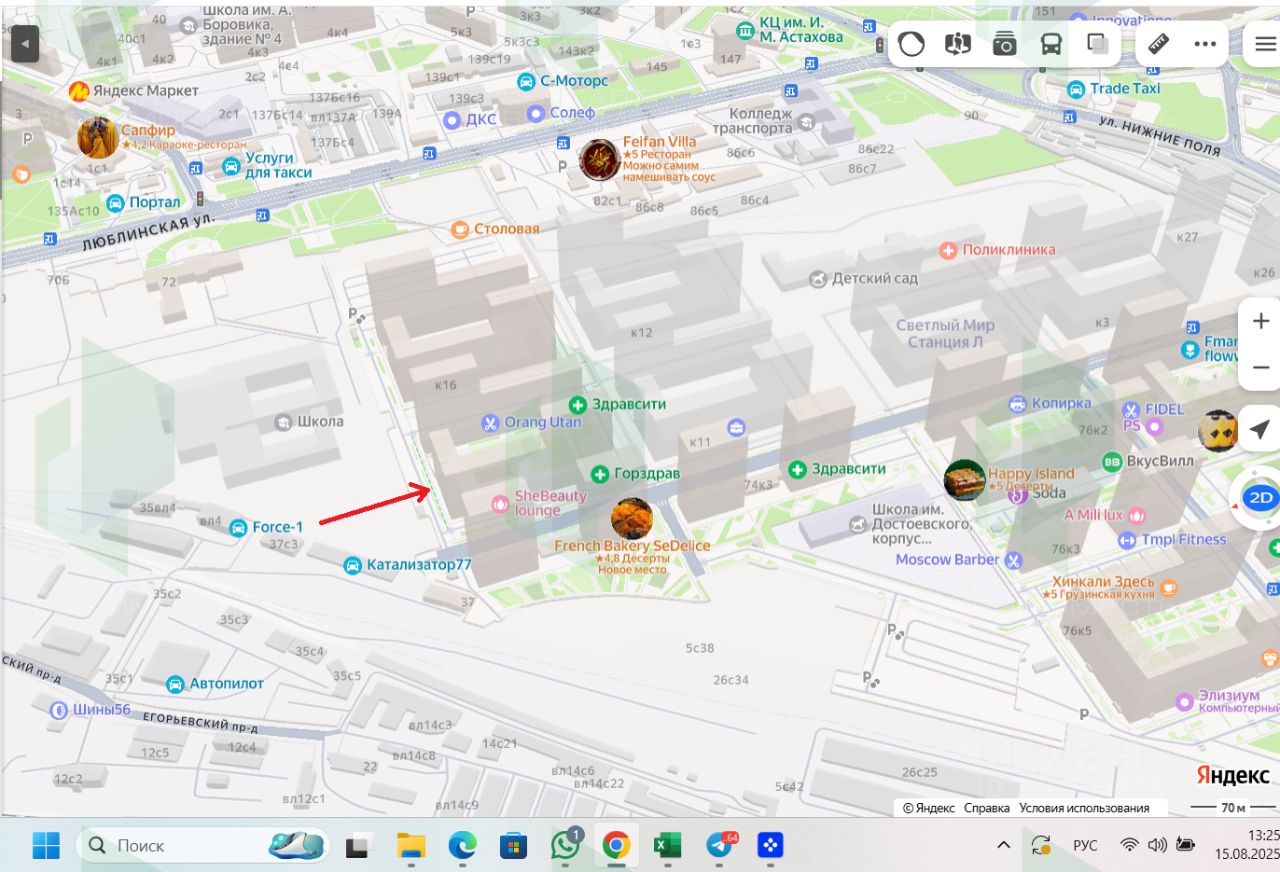The height and width of the screenshot is (872, 1280).
Task: Open Happy Island desserts photo marker
Action: click(x=965, y=480)
